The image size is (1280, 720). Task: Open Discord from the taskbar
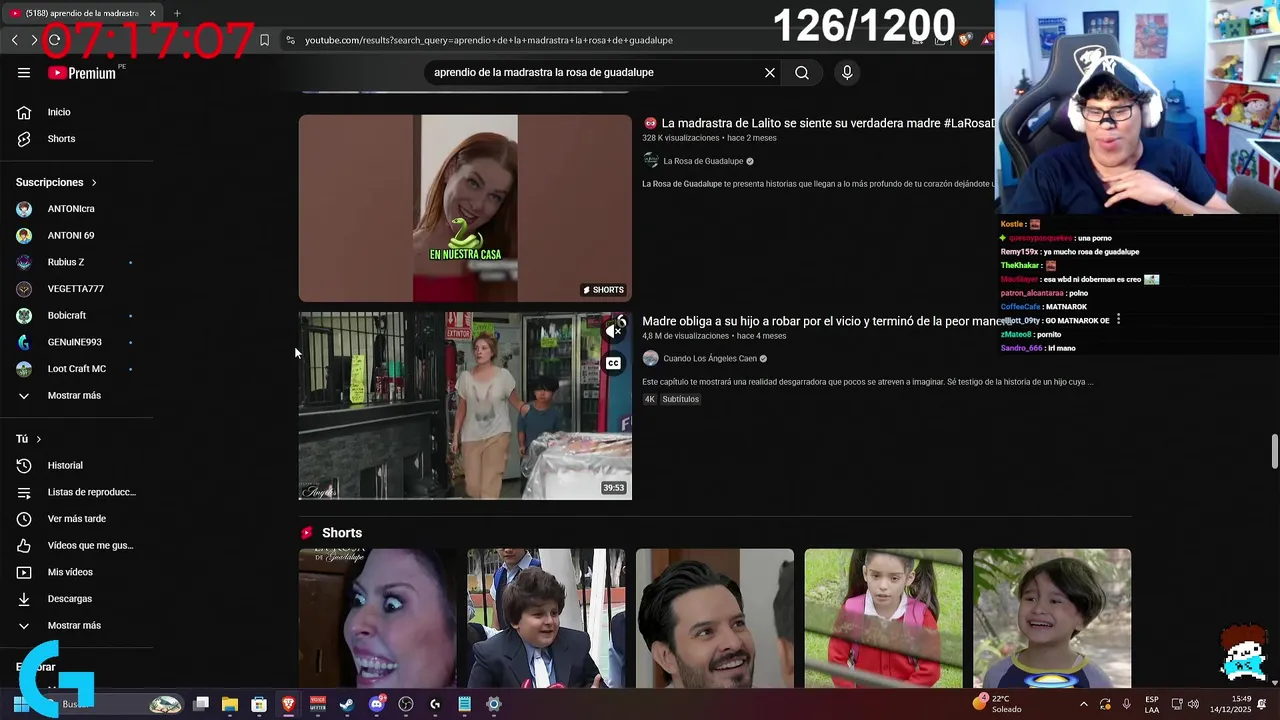pyautogui.click(x=376, y=704)
